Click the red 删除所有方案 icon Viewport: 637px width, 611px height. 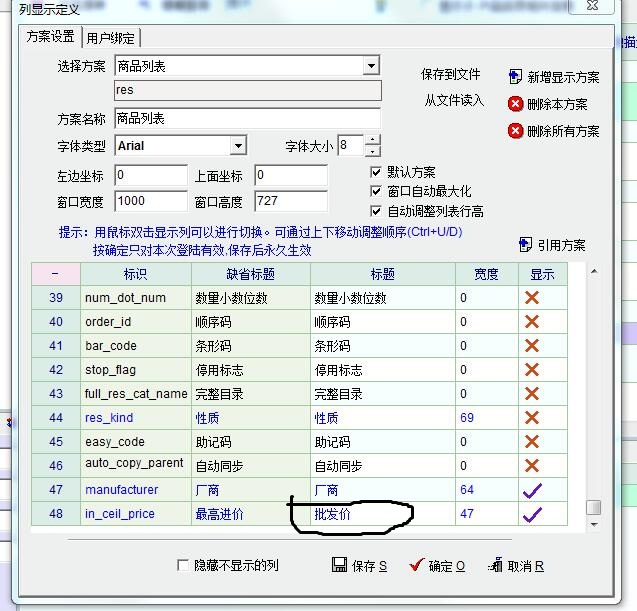pos(515,131)
